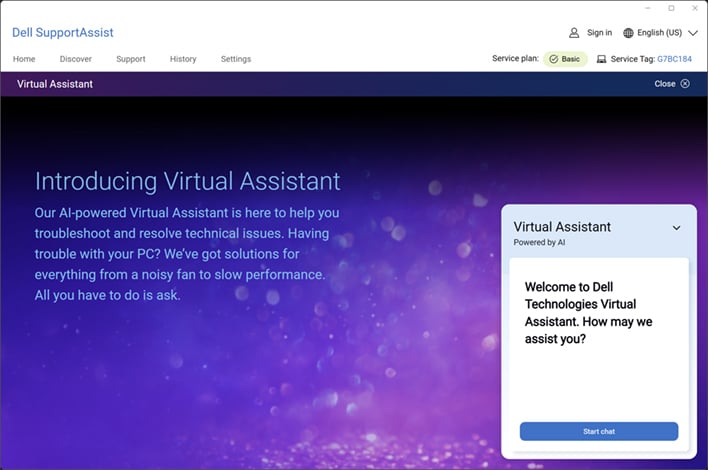Viewport: 708px width, 470px height.
Task: Click the checkmark icon in the Basic badge
Action: coord(553,59)
